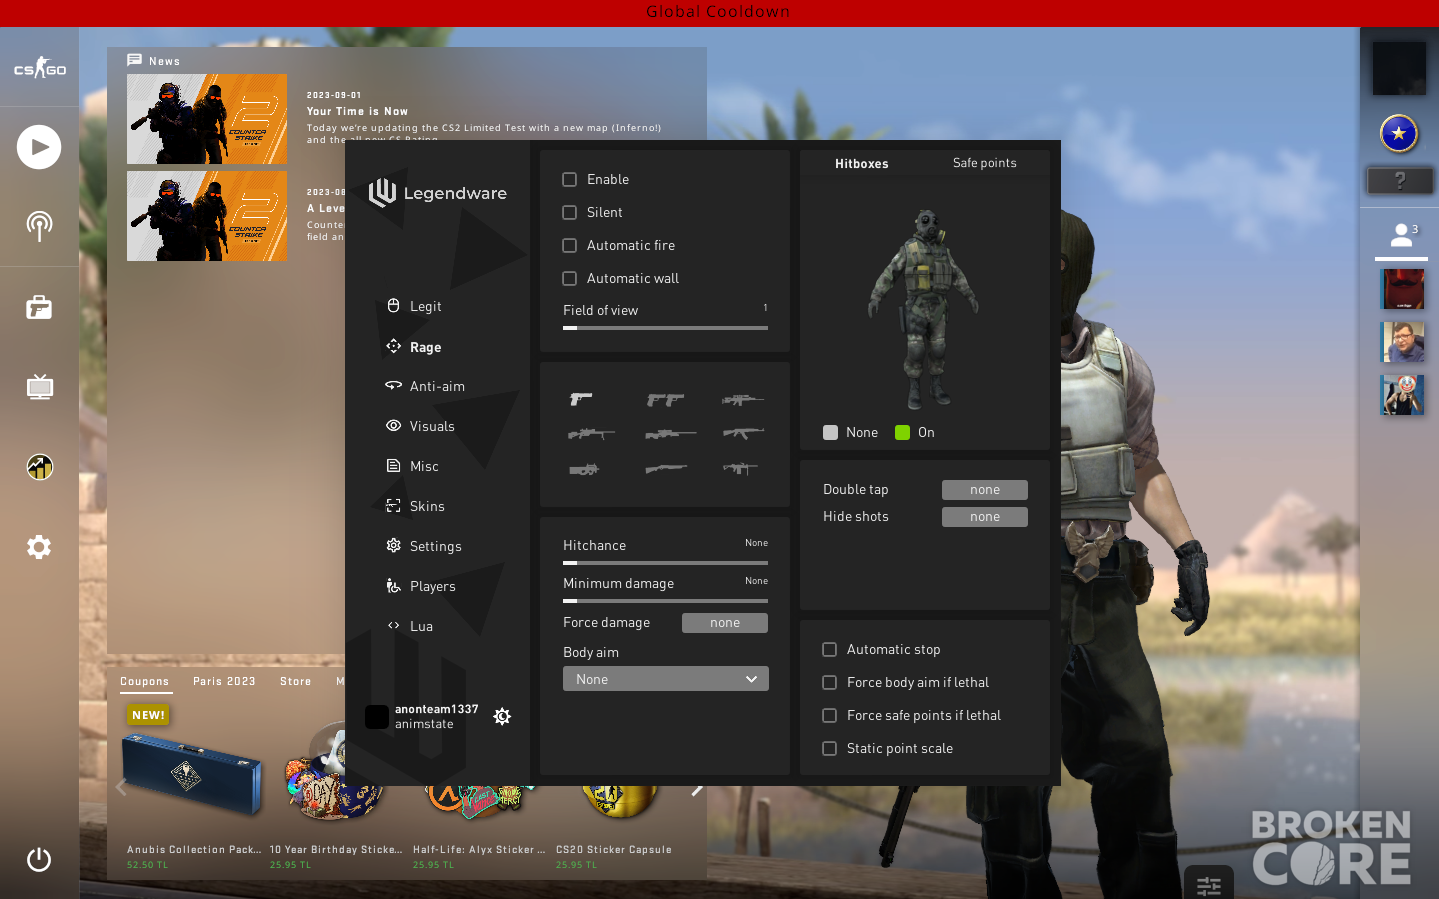Viewport: 1439px width, 899px height.
Task: Select the shotgun weapon icon
Action: pos(666,468)
